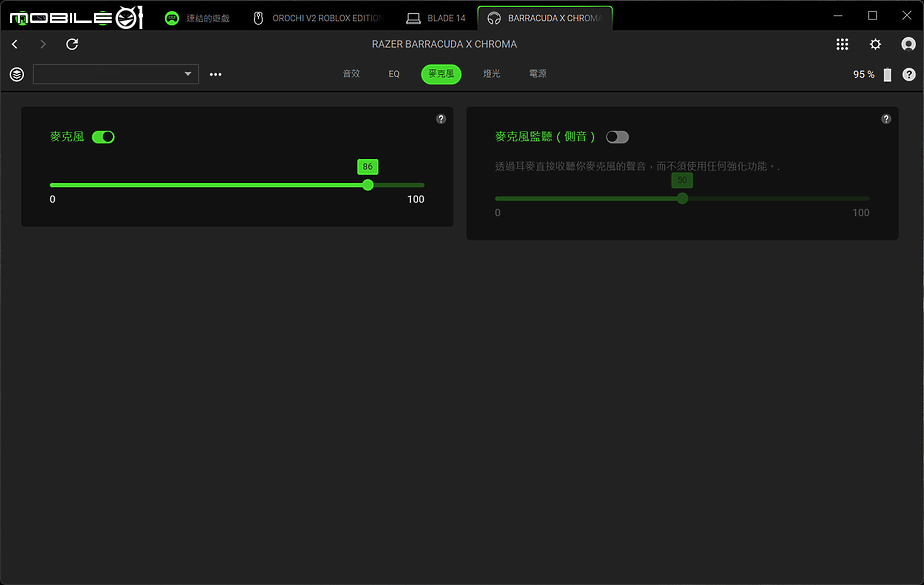Screen dimensions: 924x585
Task: Go forward with the right arrow
Action: click(x=42, y=44)
